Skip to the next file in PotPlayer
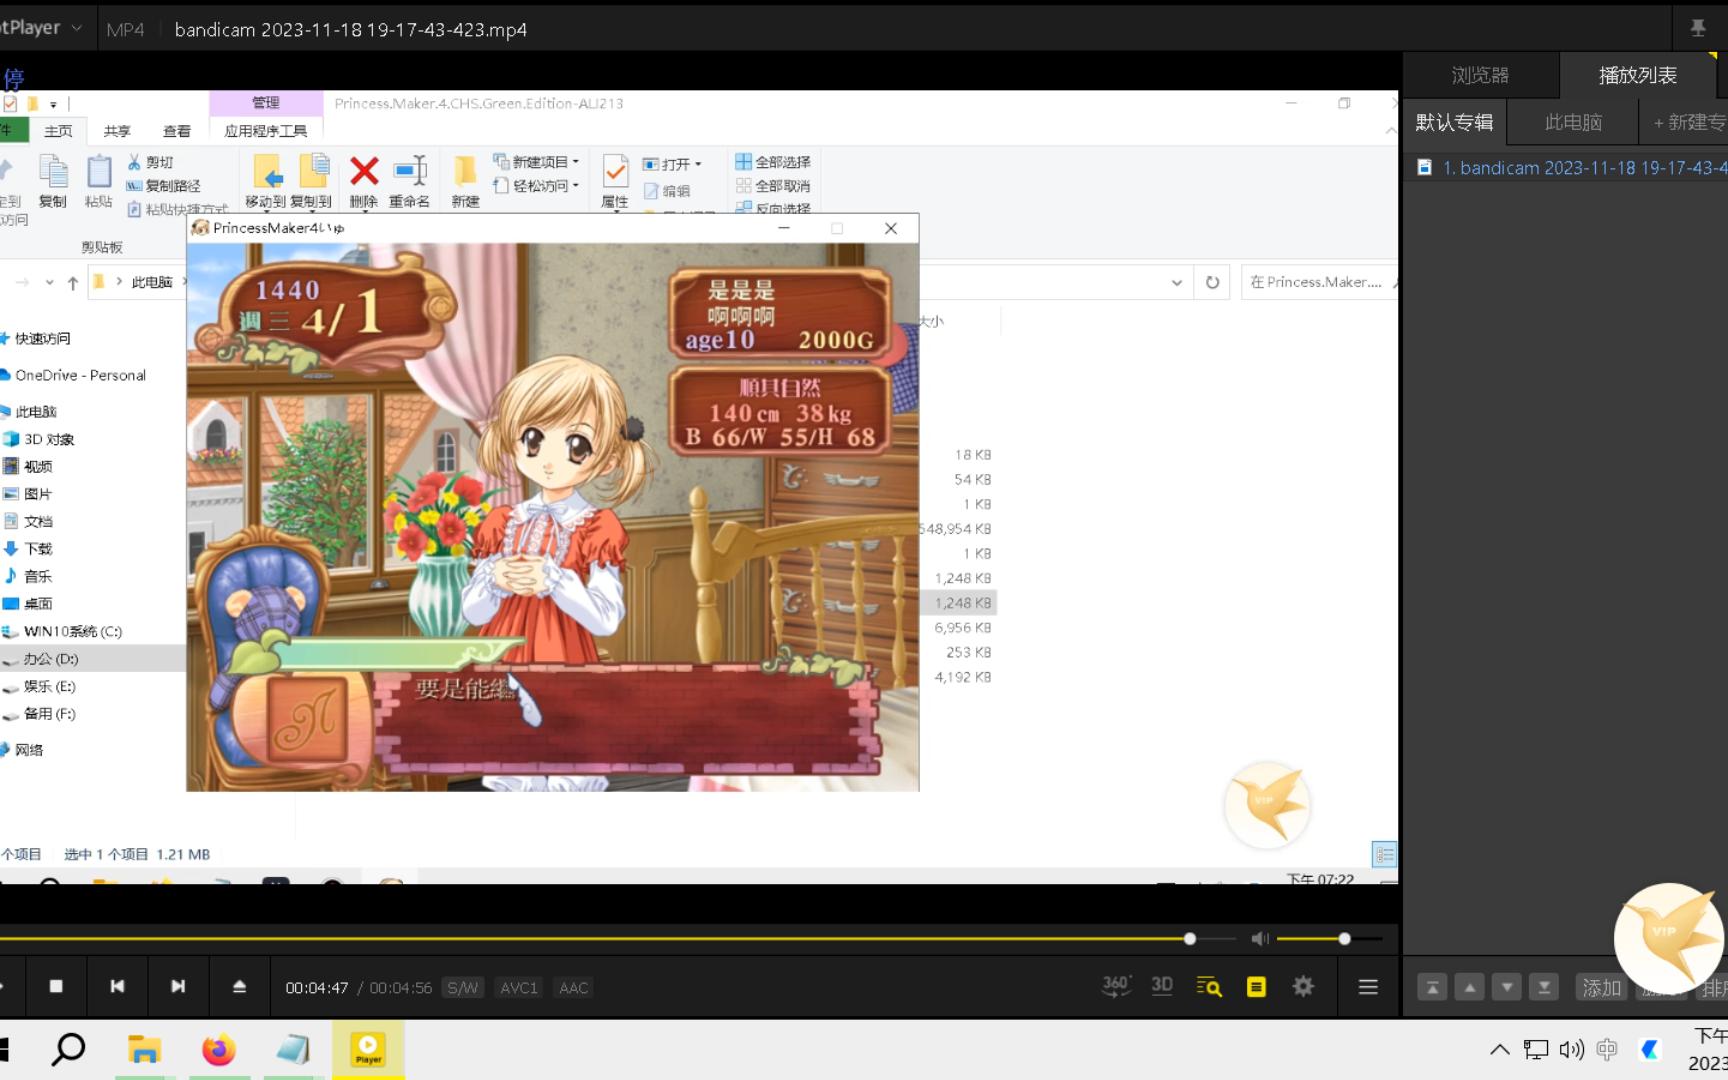The width and height of the screenshot is (1728, 1080). pos(178,987)
